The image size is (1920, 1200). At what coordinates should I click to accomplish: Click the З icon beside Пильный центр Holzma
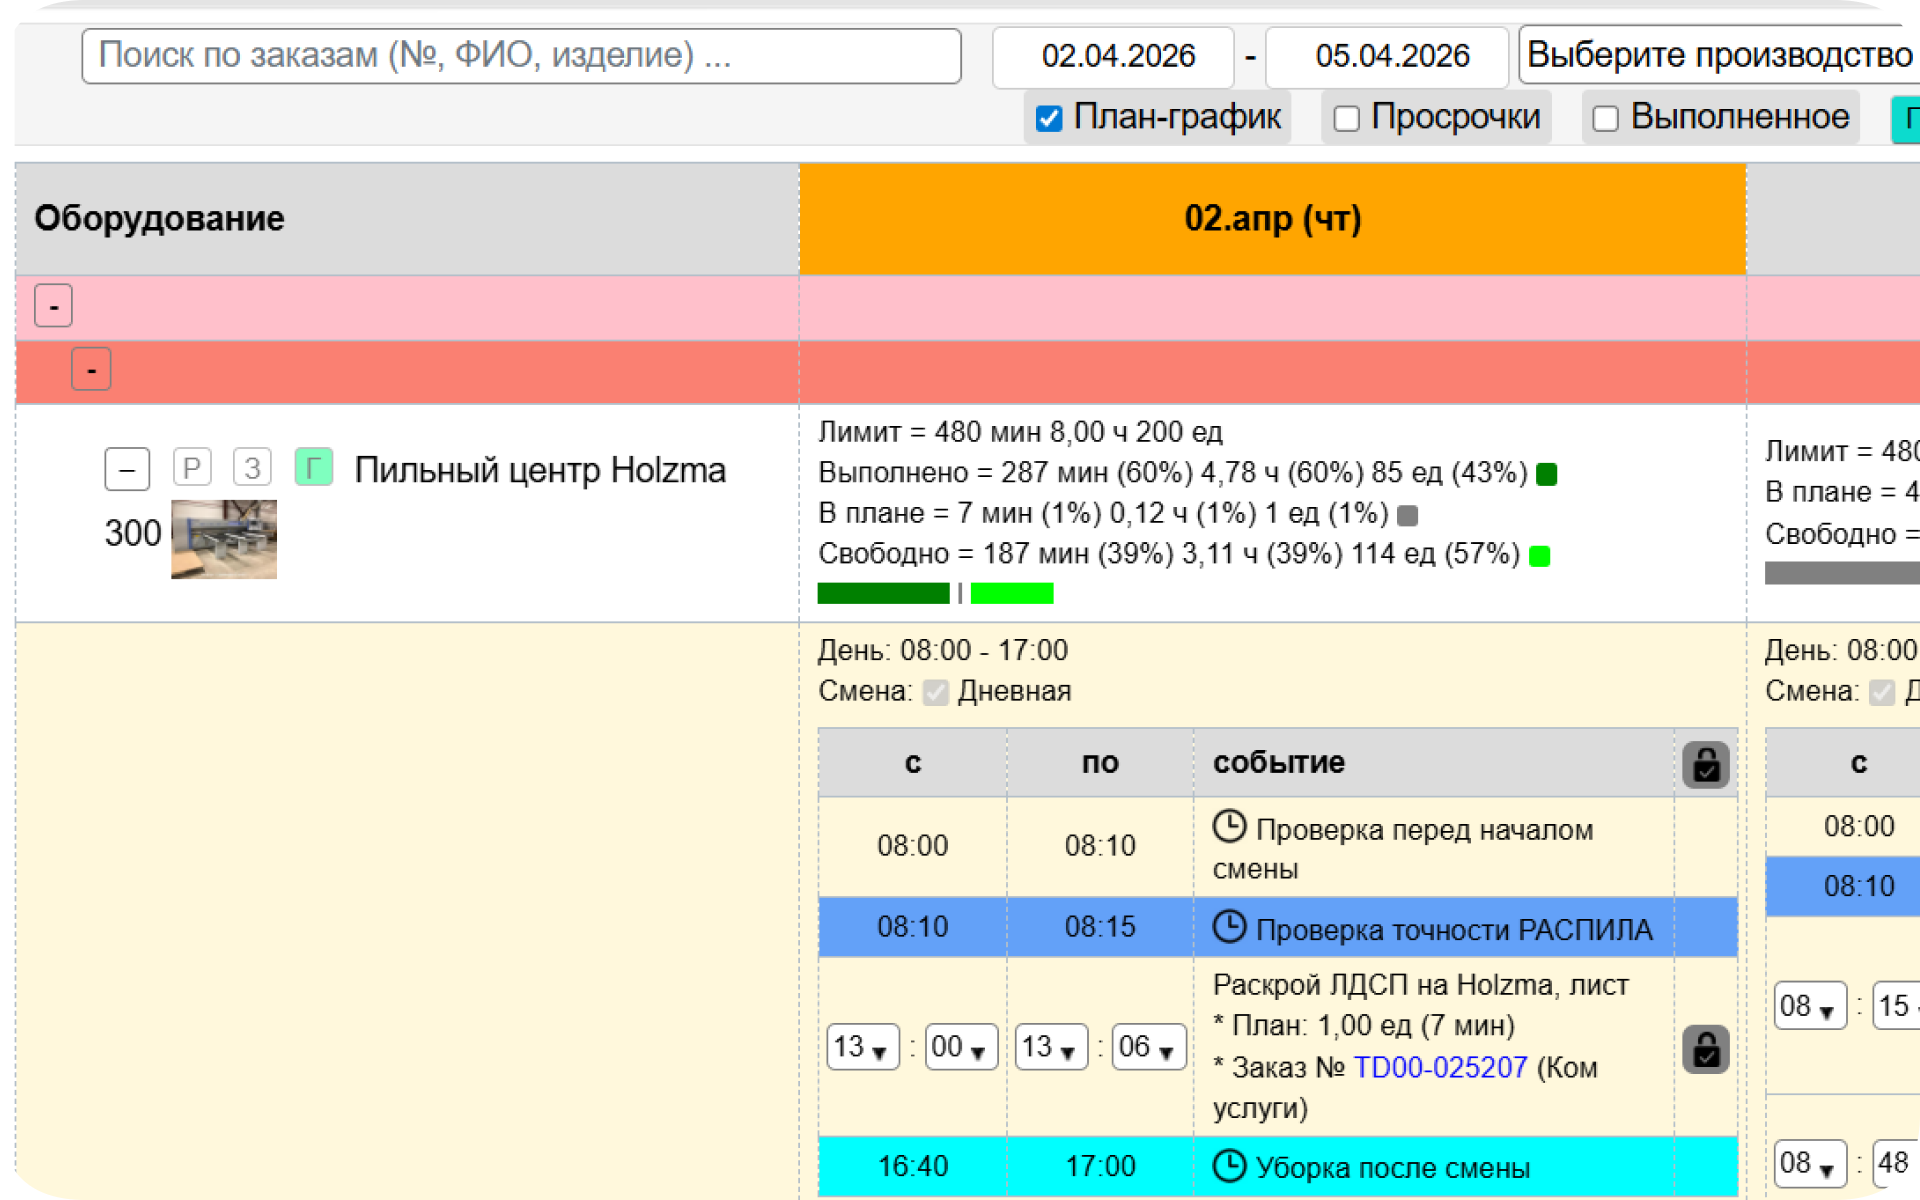coord(252,467)
